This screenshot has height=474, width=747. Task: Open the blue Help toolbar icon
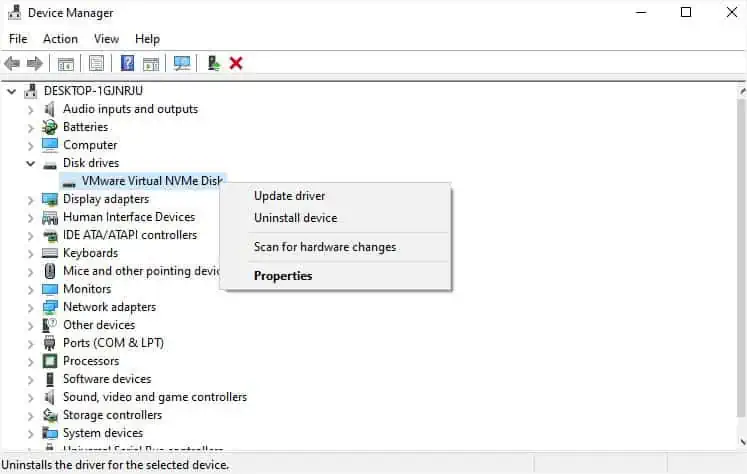pos(127,63)
